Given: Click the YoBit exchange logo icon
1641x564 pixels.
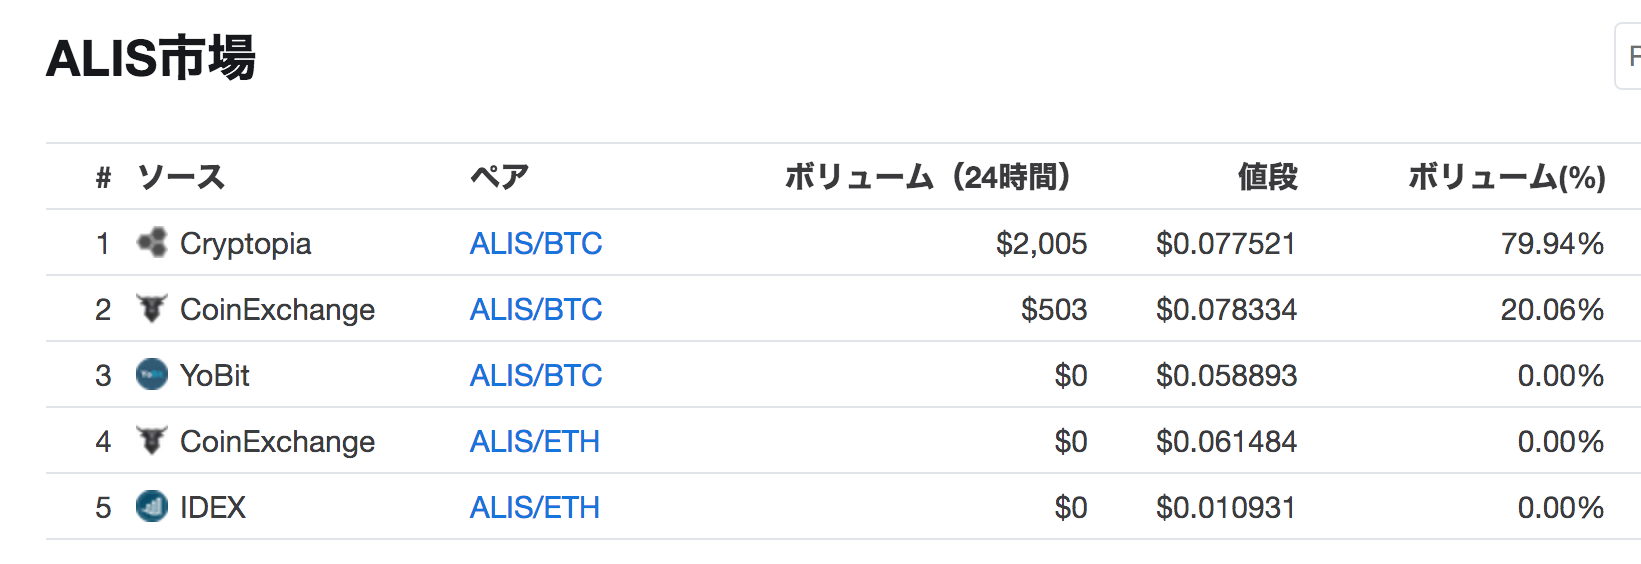Looking at the screenshot, I should click(x=152, y=375).
